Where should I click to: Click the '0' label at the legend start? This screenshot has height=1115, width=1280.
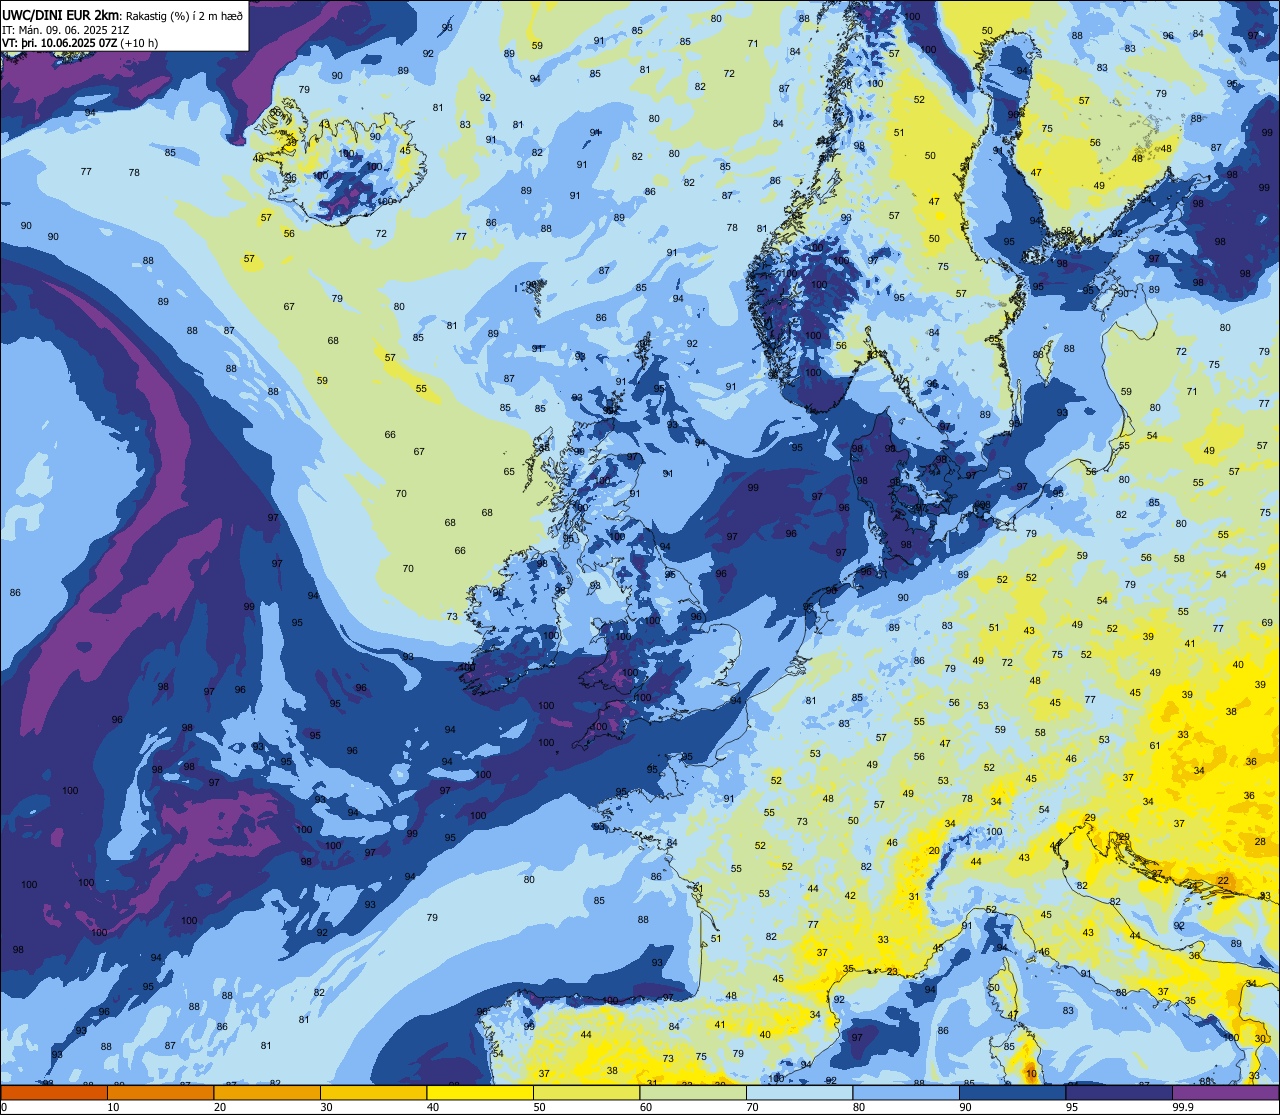[5, 1107]
